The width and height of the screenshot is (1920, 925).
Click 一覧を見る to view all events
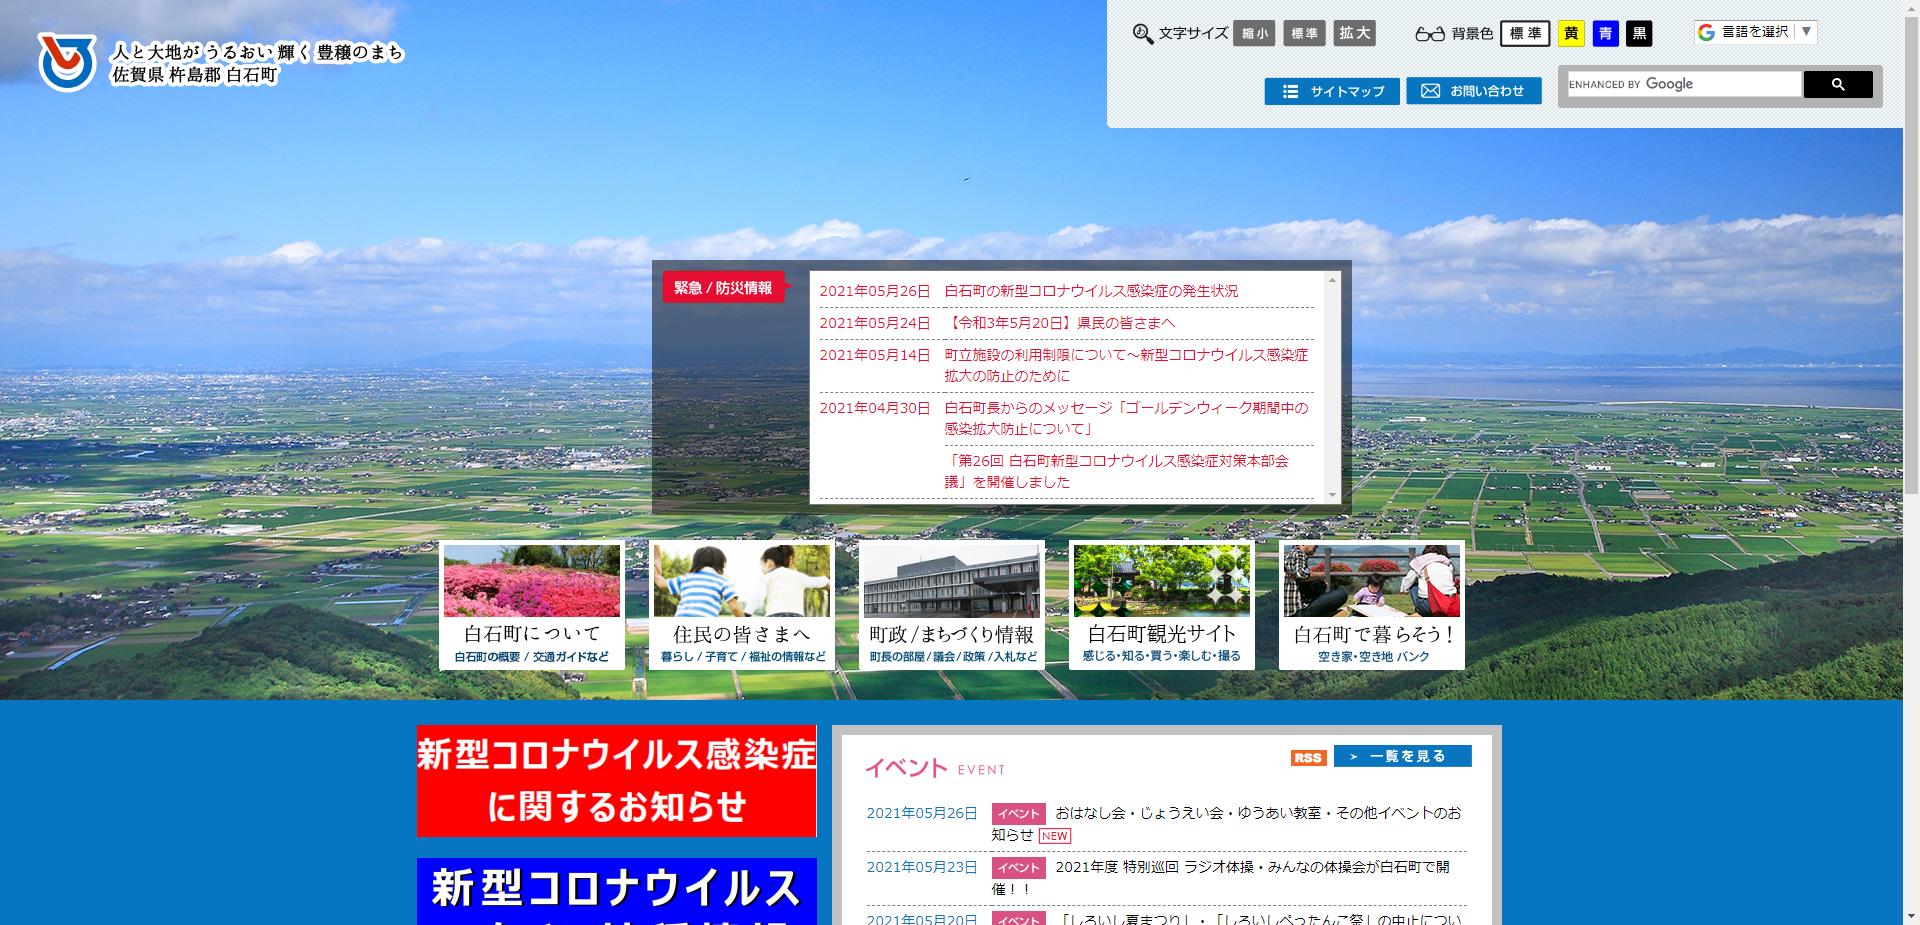pos(1404,757)
